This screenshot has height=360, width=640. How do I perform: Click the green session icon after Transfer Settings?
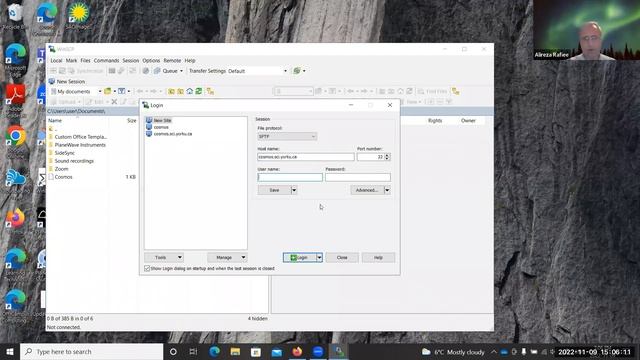(297, 71)
